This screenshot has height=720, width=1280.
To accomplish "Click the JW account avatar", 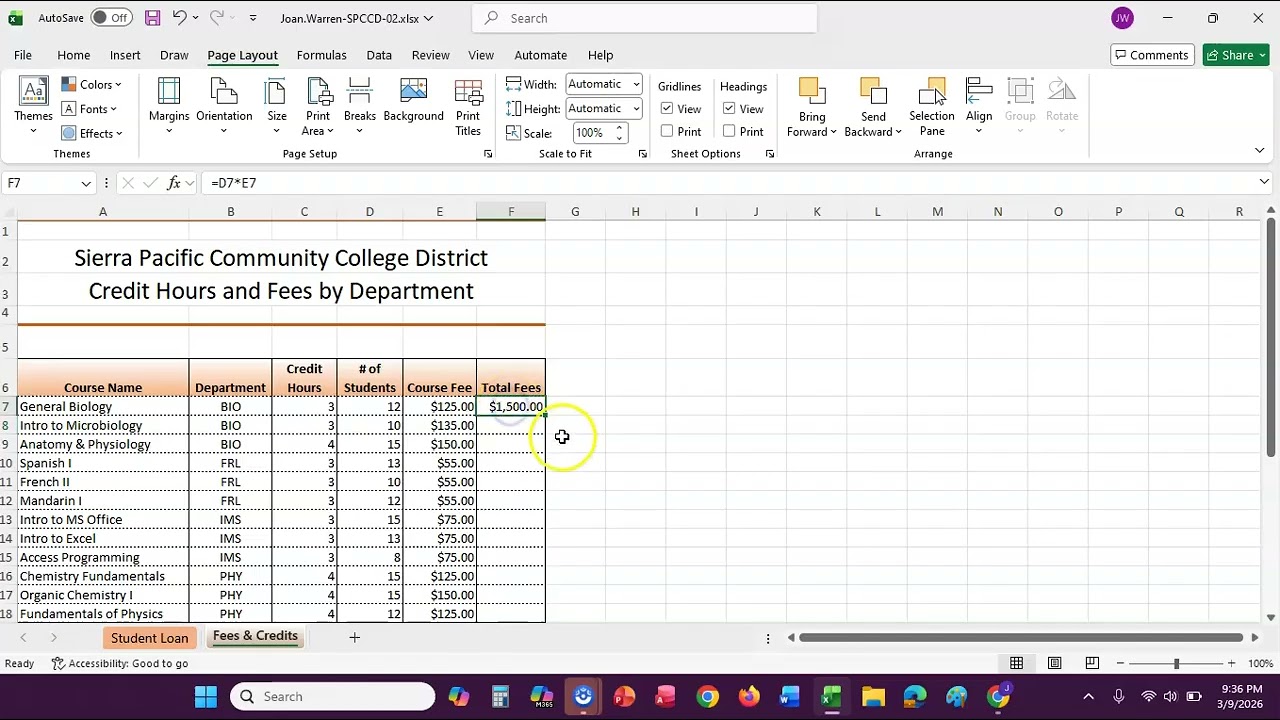I will pos(1122,18).
